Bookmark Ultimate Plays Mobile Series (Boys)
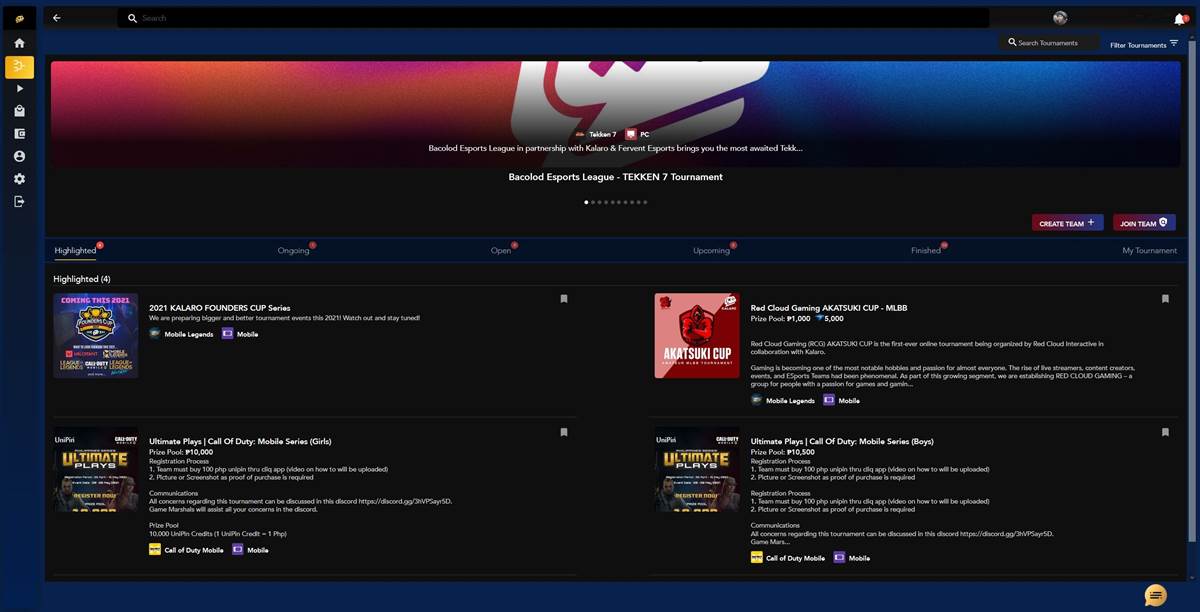Image resolution: width=1200 pixels, height=612 pixels. click(x=1165, y=433)
